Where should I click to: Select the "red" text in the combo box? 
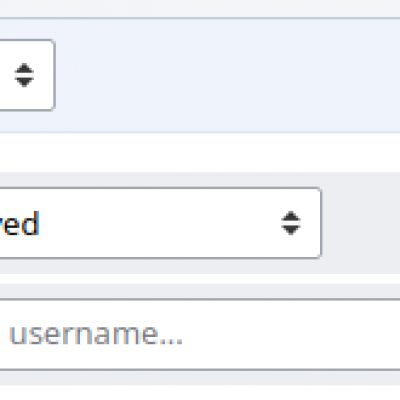[x=19, y=223]
